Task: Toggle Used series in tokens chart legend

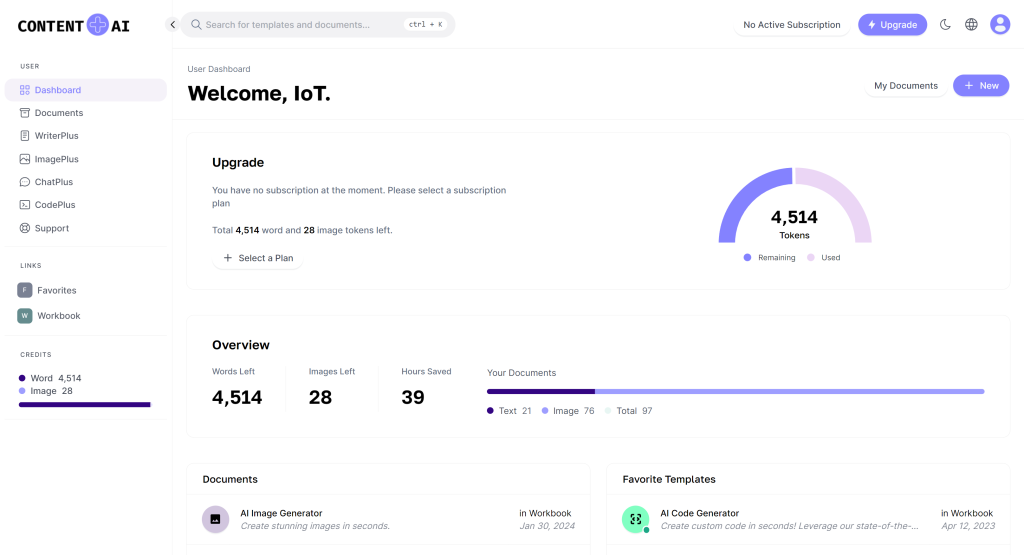Action: pyautogui.click(x=824, y=258)
